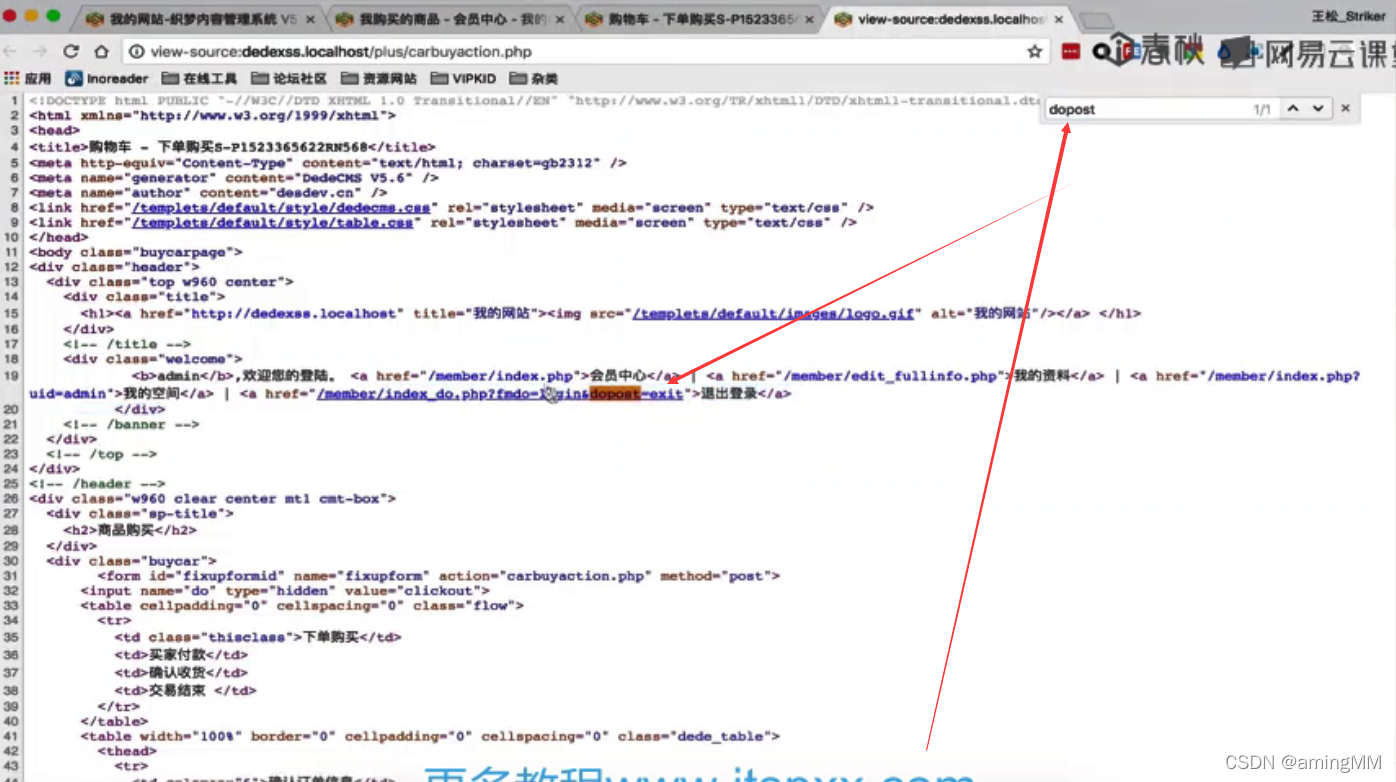Click the hidden input value clickout line
This screenshot has height=782, width=1396.
pyautogui.click(x=285, y=591)
